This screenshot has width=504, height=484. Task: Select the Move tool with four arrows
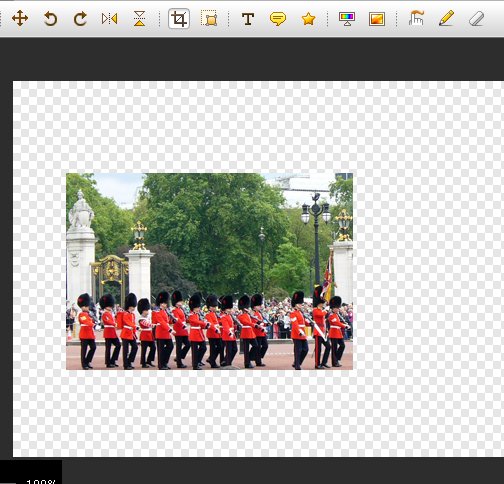pyautogui.click(x=20, y=18)
